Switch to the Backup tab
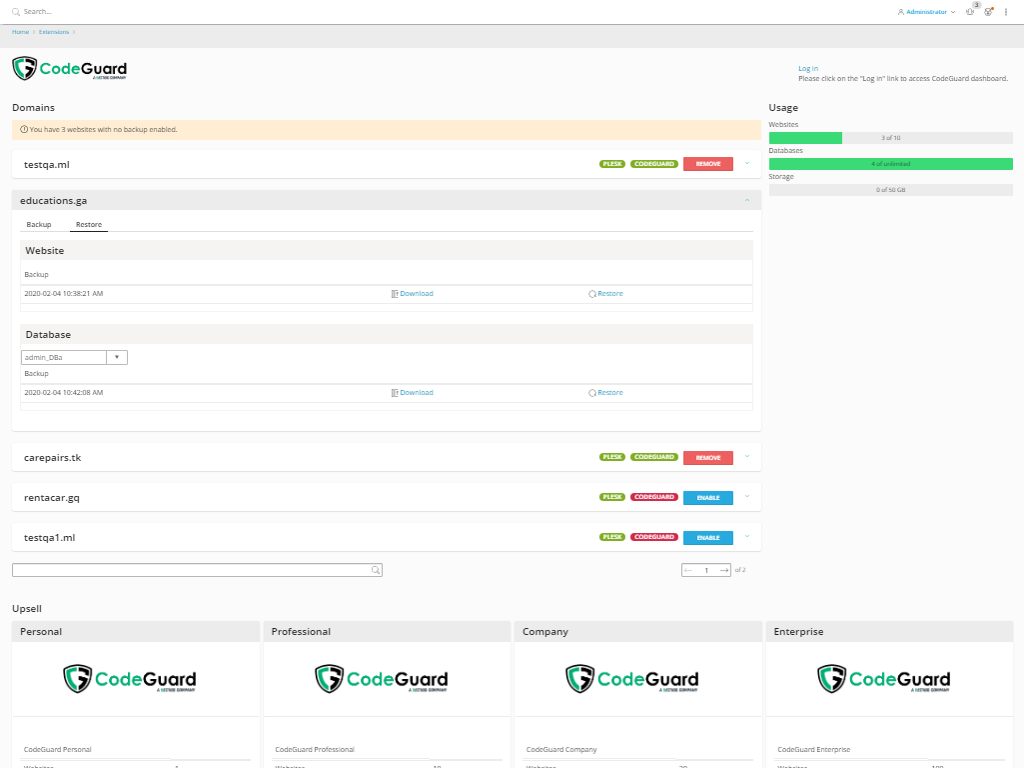This screenshot has width=1024, height=768. (x=39, y=225)
